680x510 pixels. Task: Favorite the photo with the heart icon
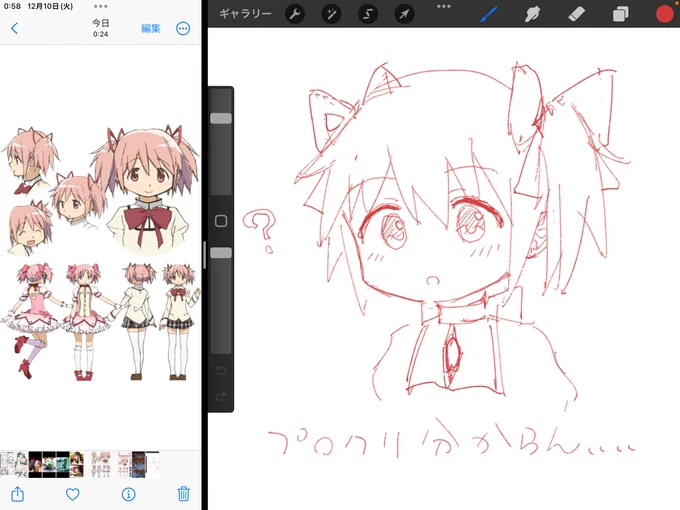click(72, 494)
